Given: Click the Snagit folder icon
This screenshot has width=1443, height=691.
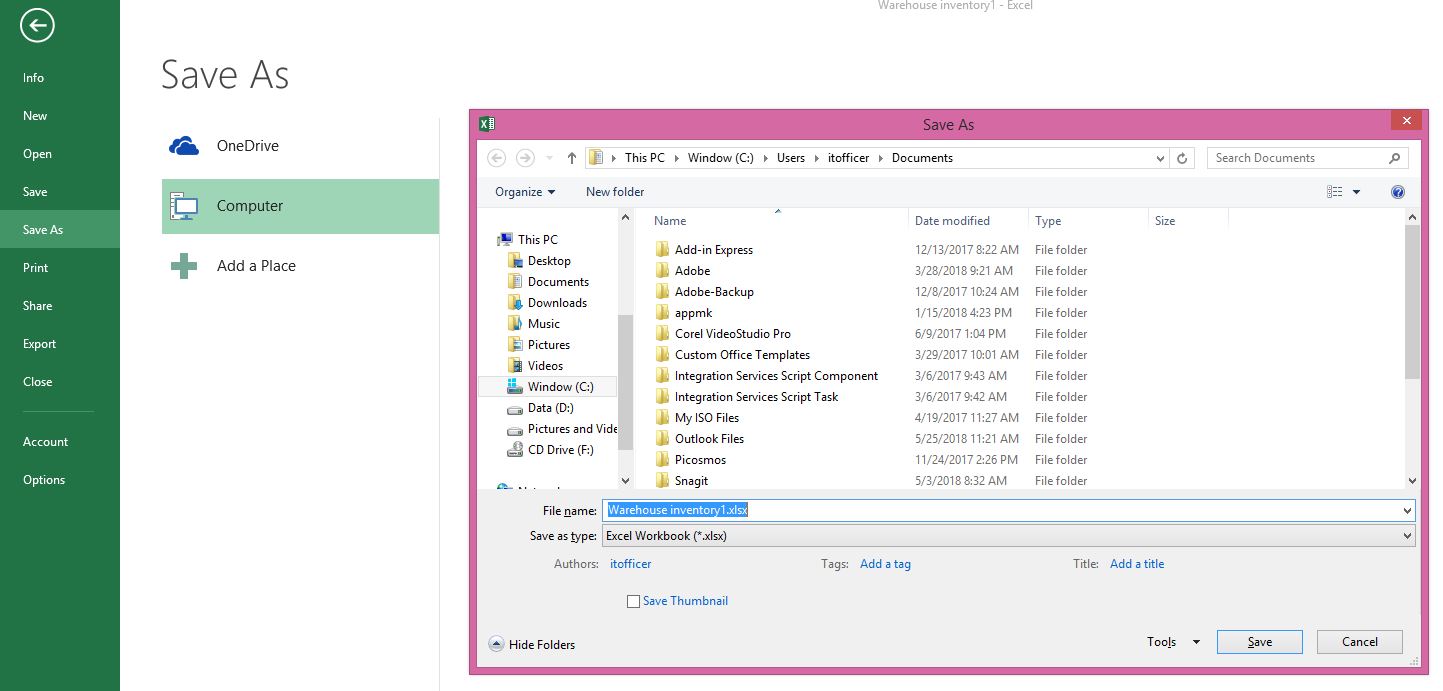Looking at the screenshot, I should [x=662, y=481].
